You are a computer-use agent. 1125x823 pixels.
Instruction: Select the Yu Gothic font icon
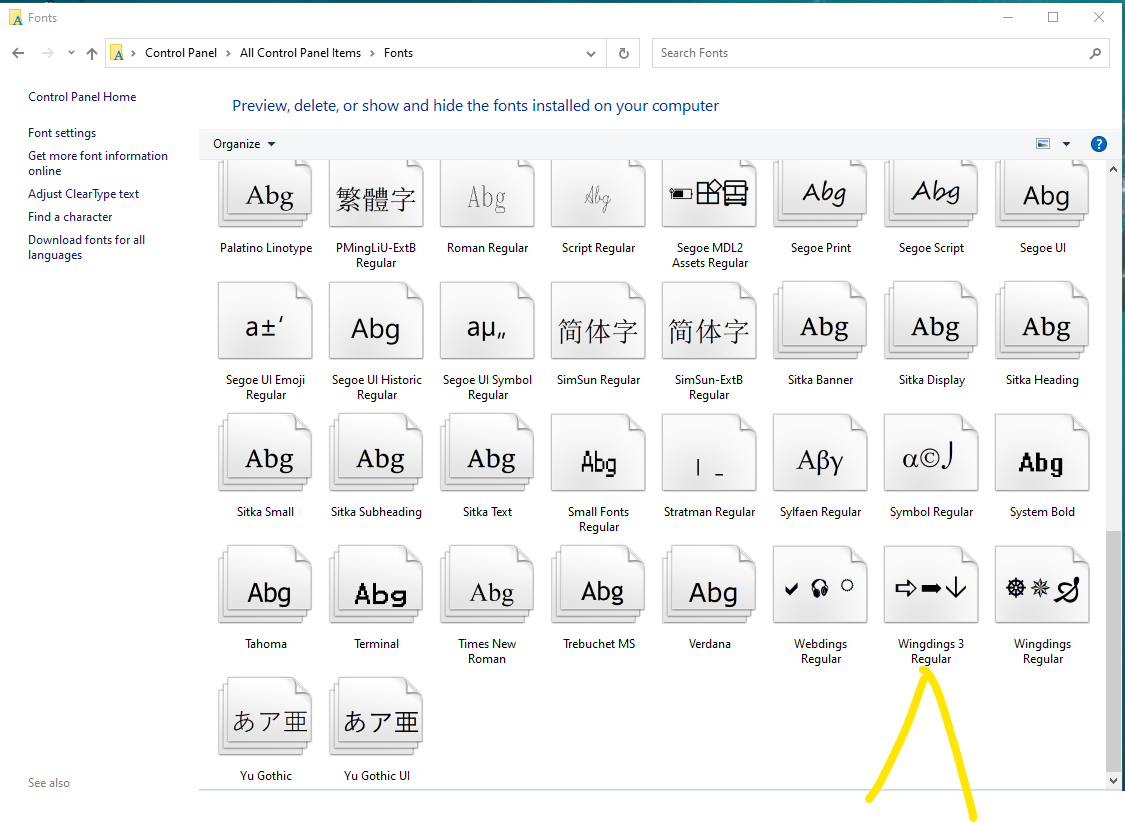[265, 717]
